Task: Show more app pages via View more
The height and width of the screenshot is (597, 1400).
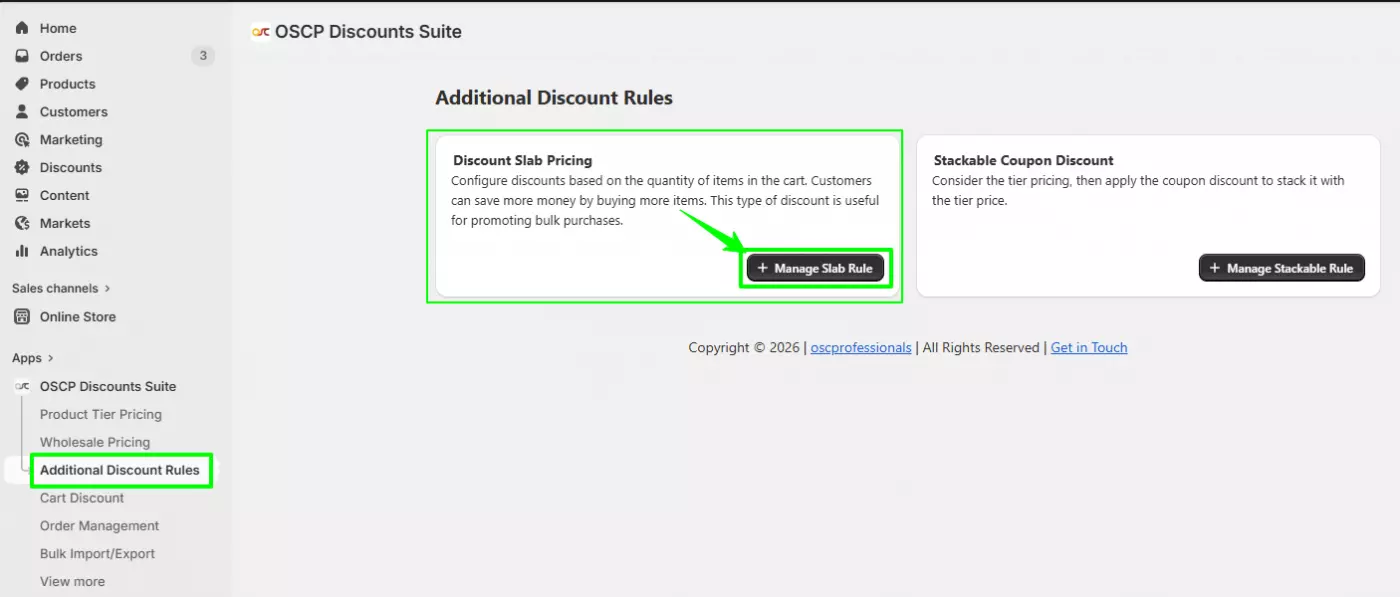Action: 72,582
